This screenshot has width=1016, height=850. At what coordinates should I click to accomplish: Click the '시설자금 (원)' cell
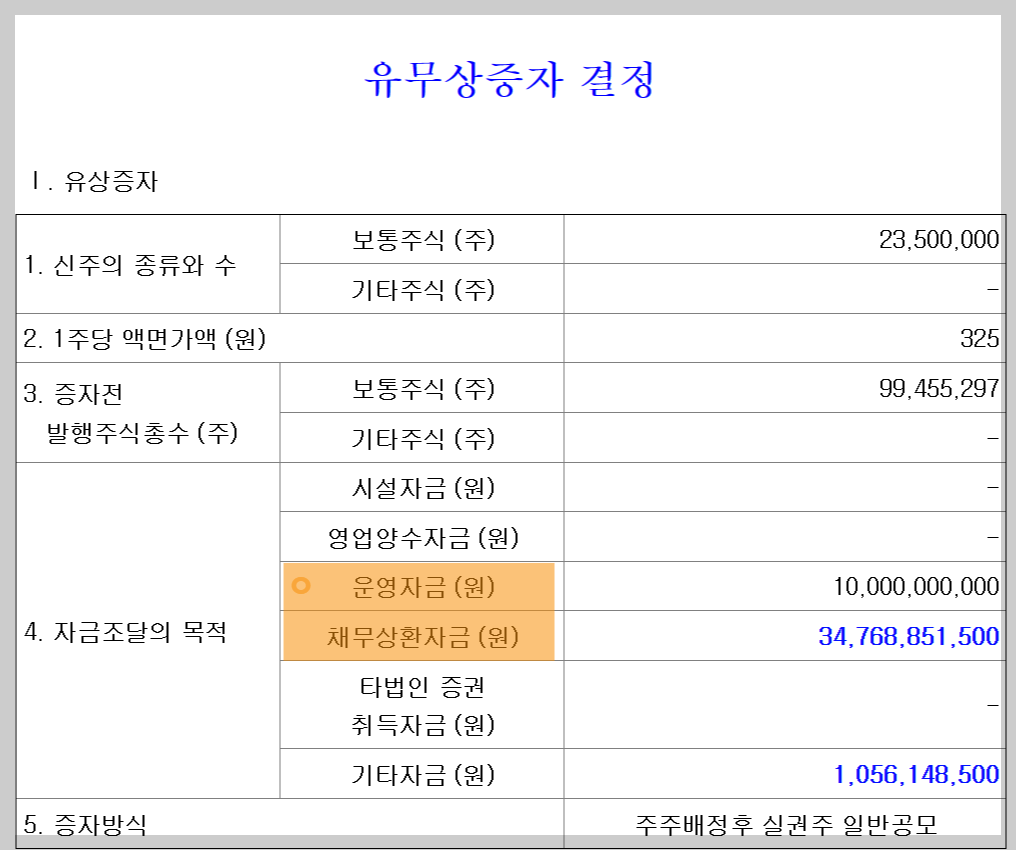(x=422, y=488)
